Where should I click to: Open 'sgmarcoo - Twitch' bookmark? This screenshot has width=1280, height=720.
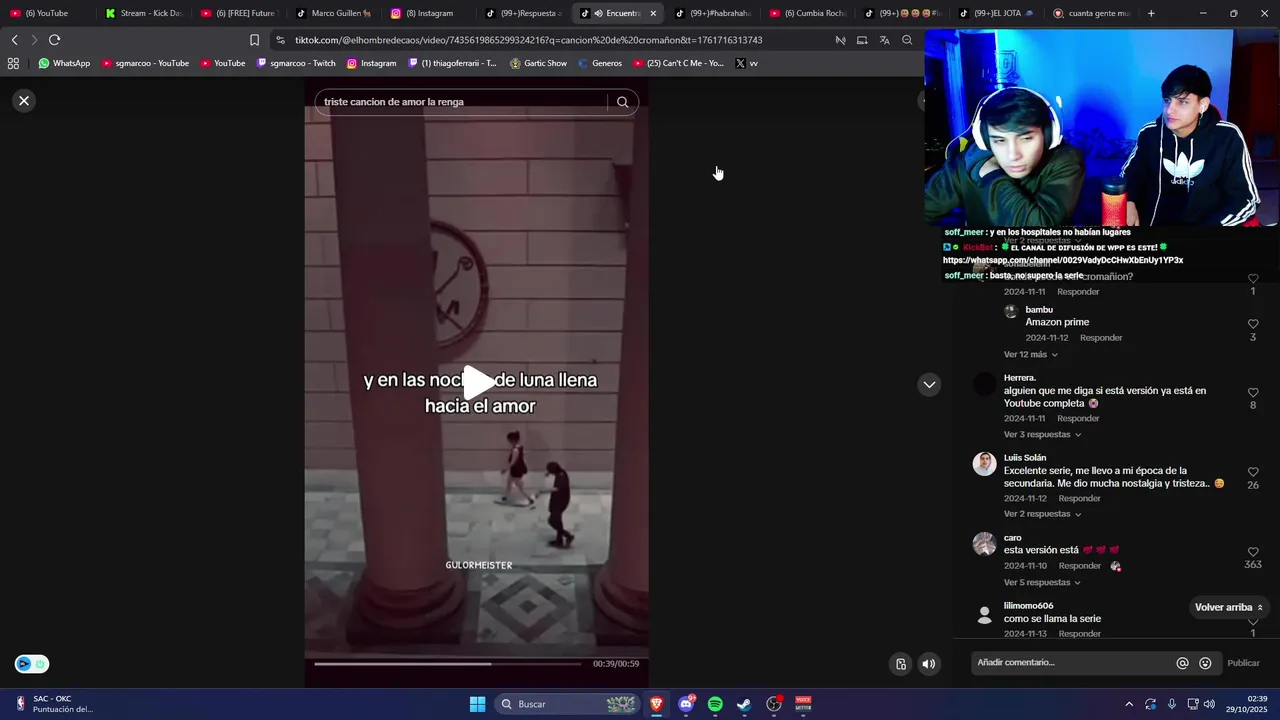[x=296, y=63]
